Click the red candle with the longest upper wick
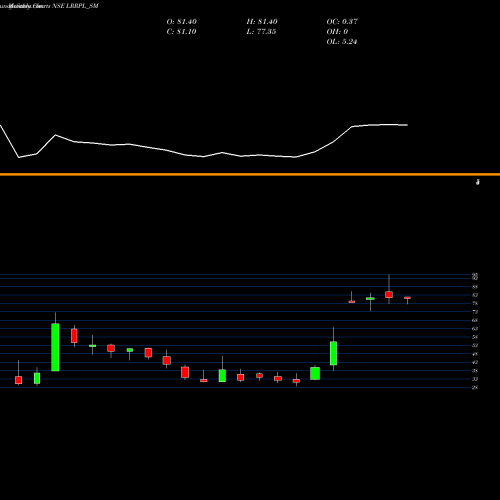This screenshot has height=500, width=500. point(389,295)
